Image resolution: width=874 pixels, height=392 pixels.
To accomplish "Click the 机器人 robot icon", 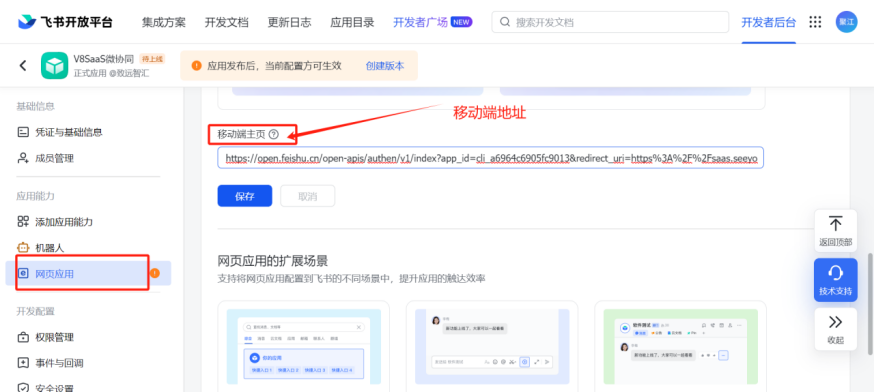I will pos(23,248).
